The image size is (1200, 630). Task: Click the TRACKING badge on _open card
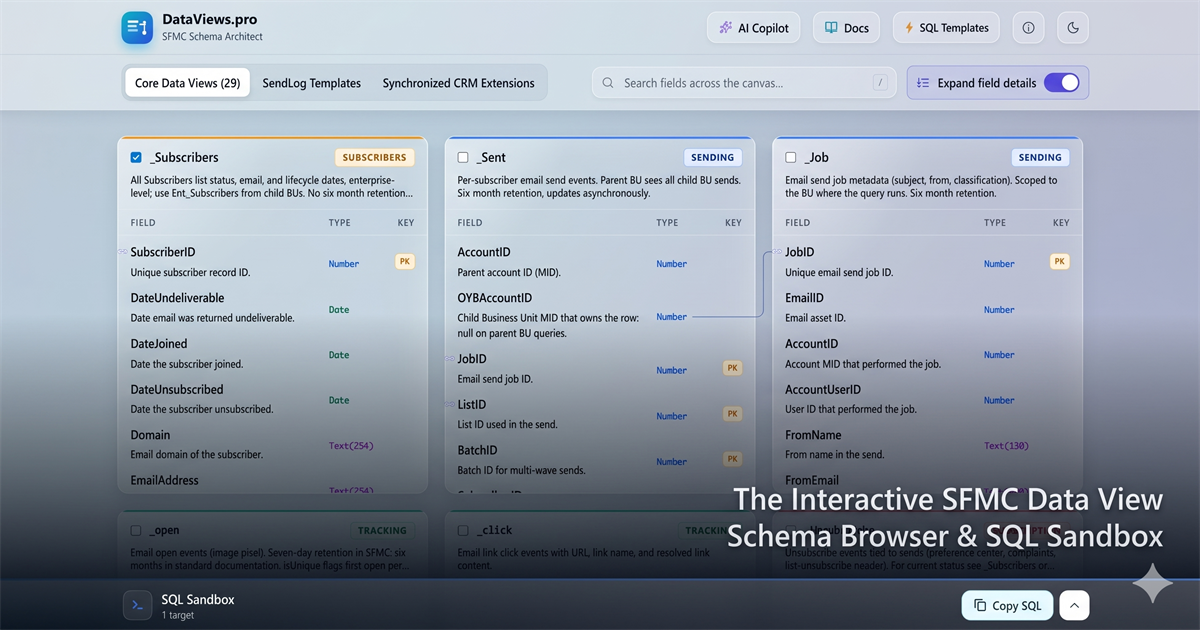(x=382, y=531)
